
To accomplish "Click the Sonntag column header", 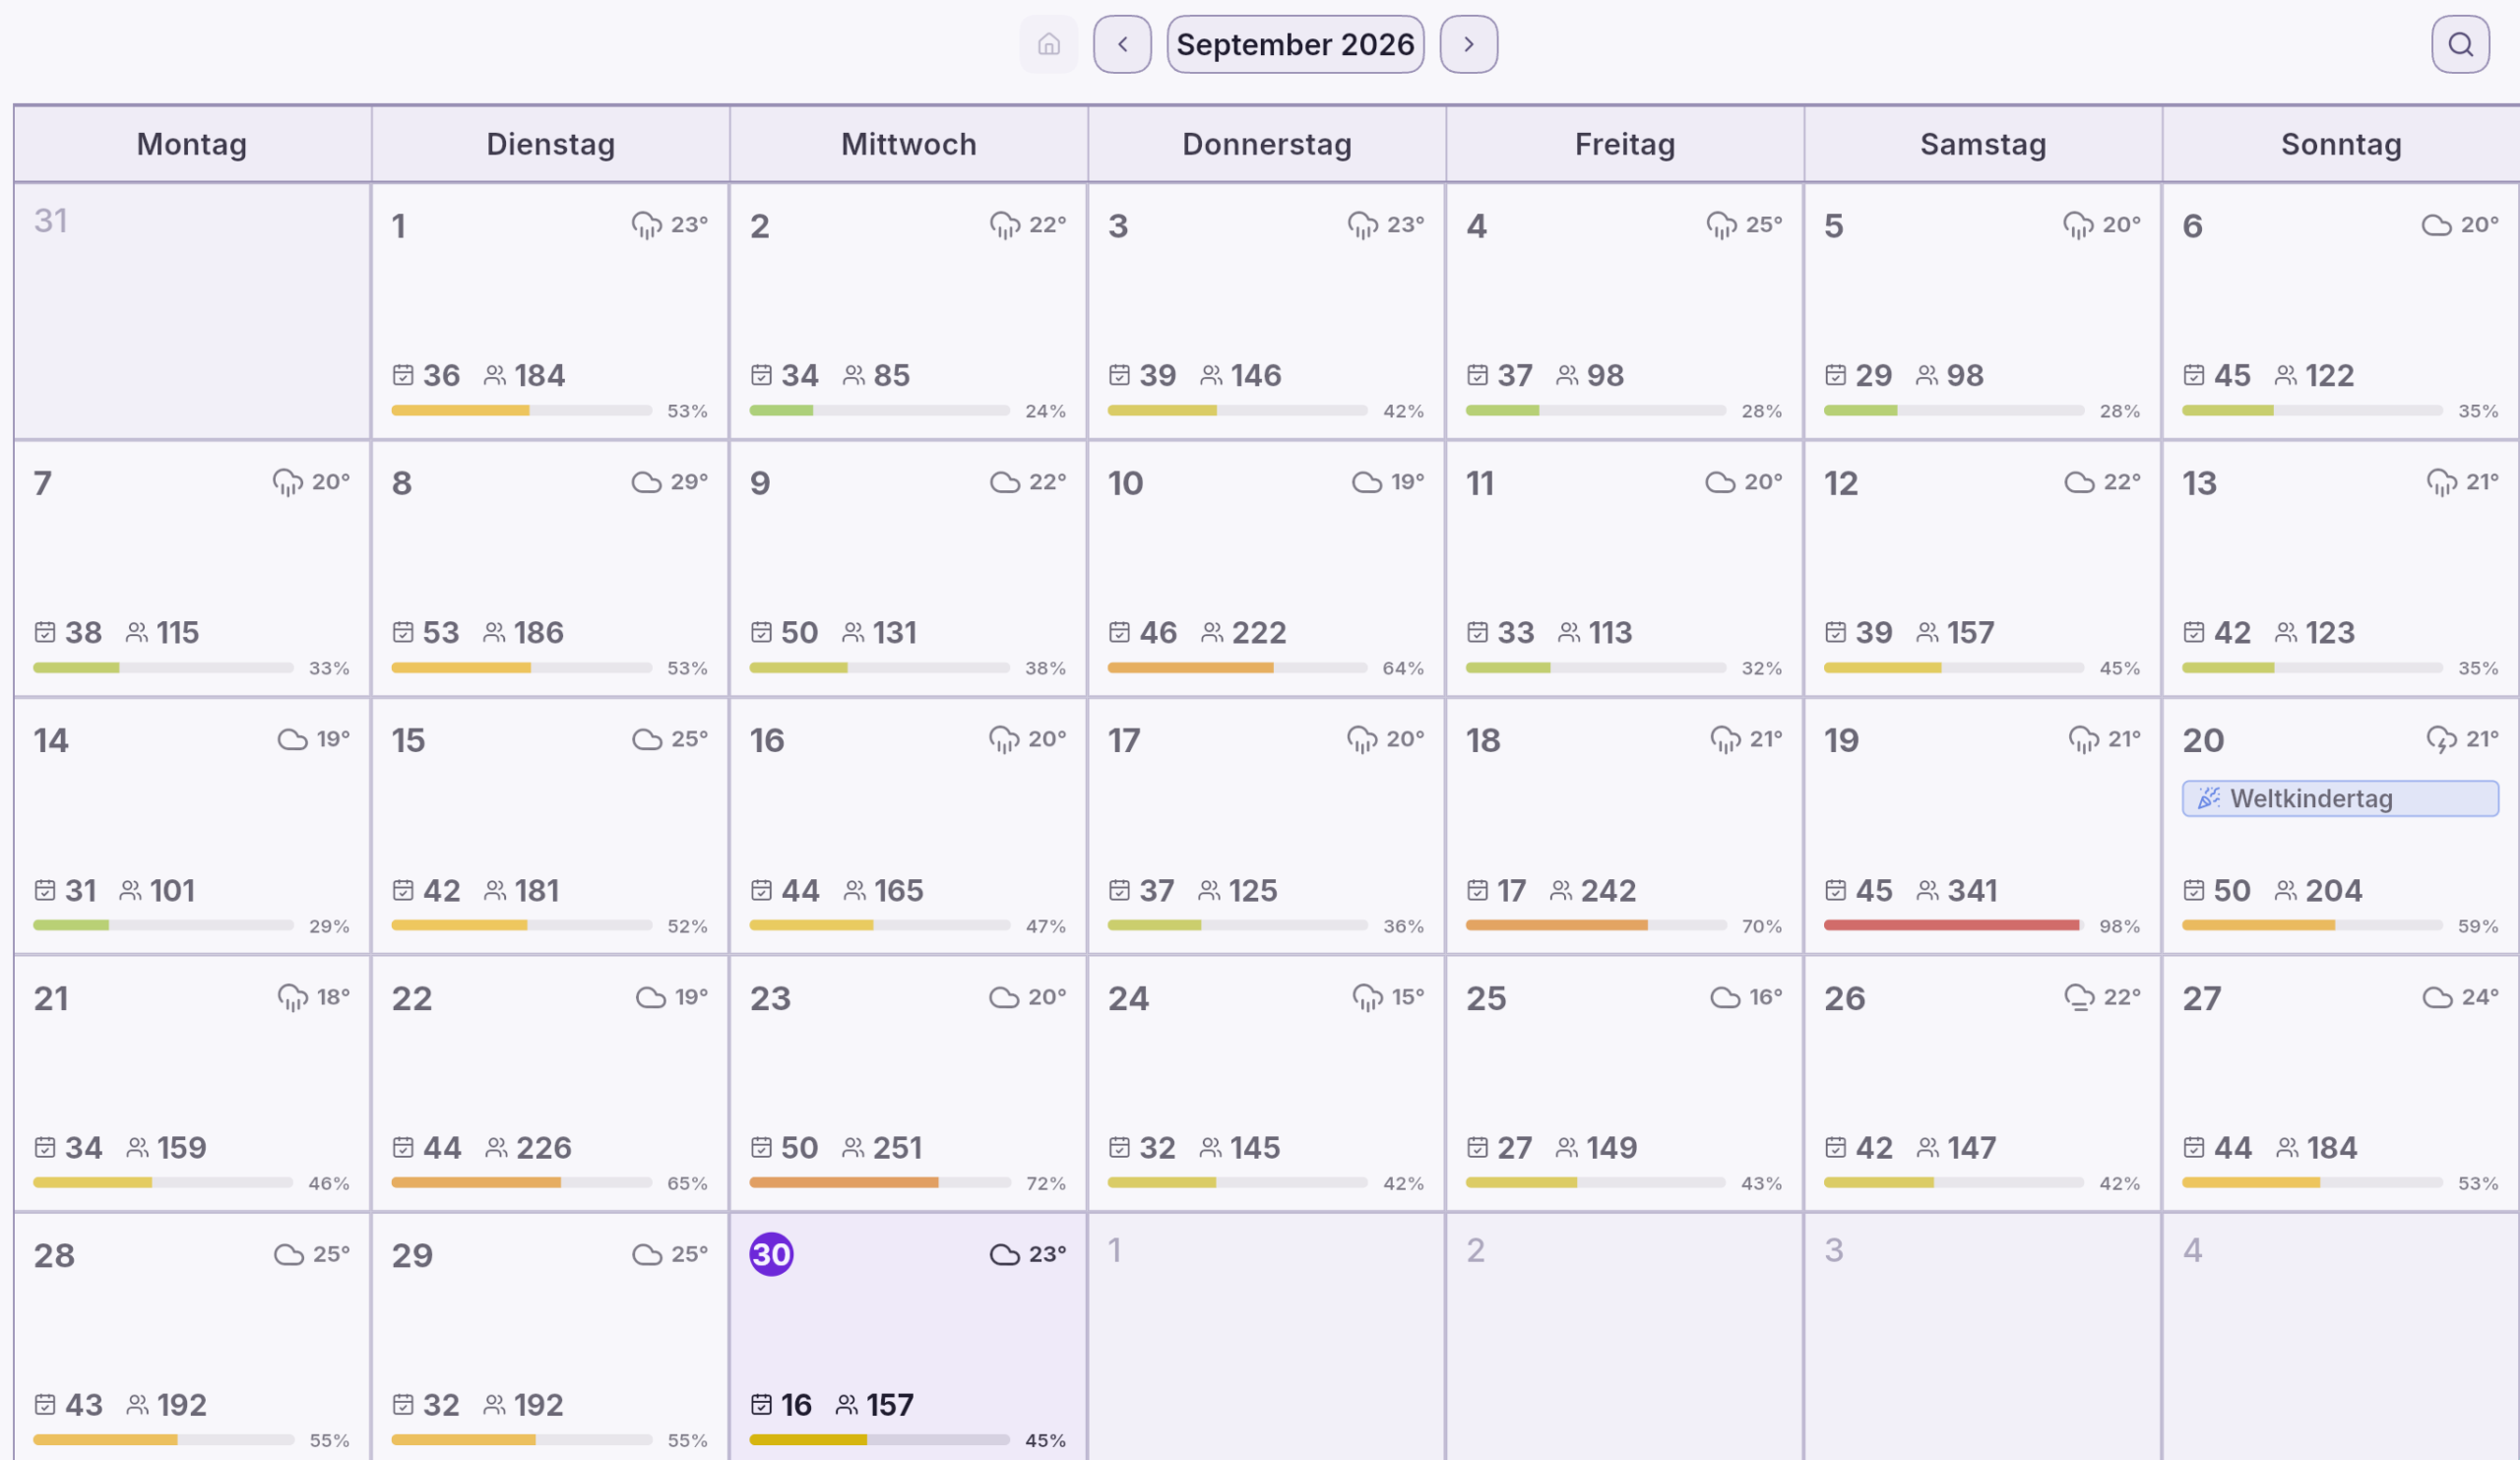I will pyautogui.click(x=2341, y=144).
